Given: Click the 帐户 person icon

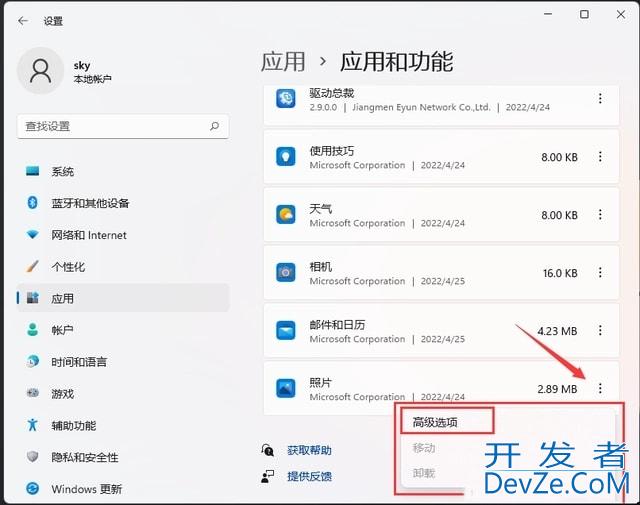Looking at the screenshot, I should click(x=32, y=329).
